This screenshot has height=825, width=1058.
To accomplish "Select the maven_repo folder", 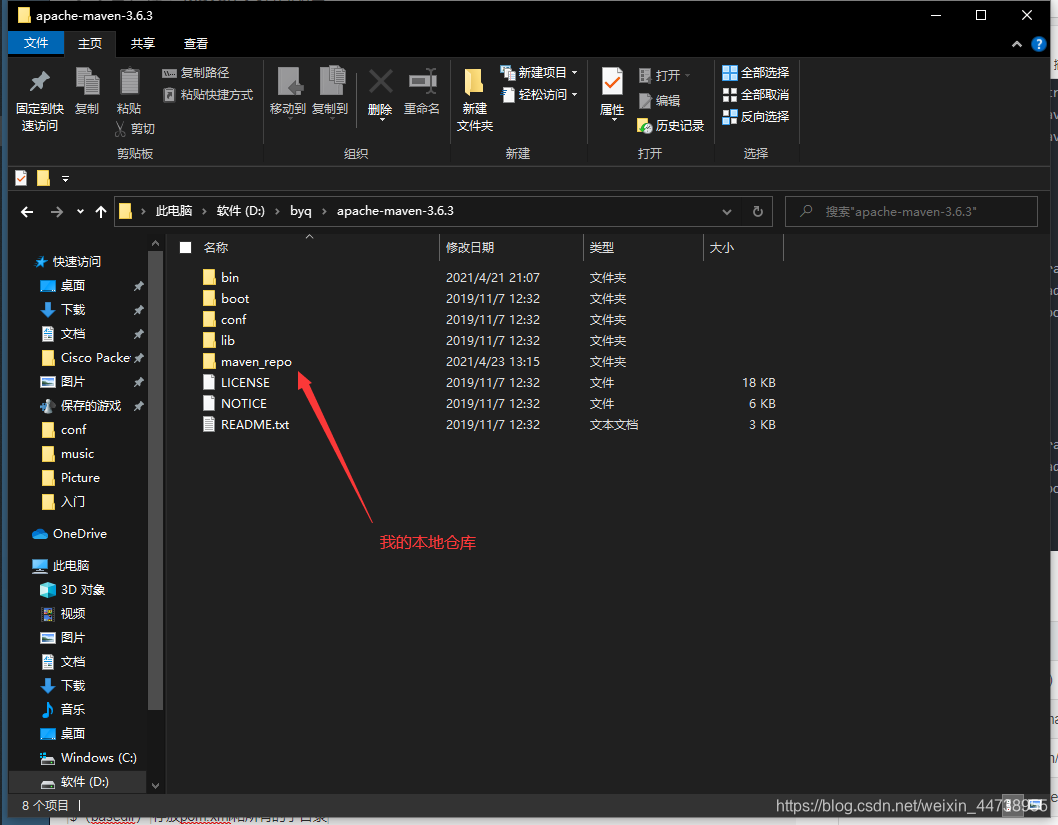I will [x=247, y=362].
